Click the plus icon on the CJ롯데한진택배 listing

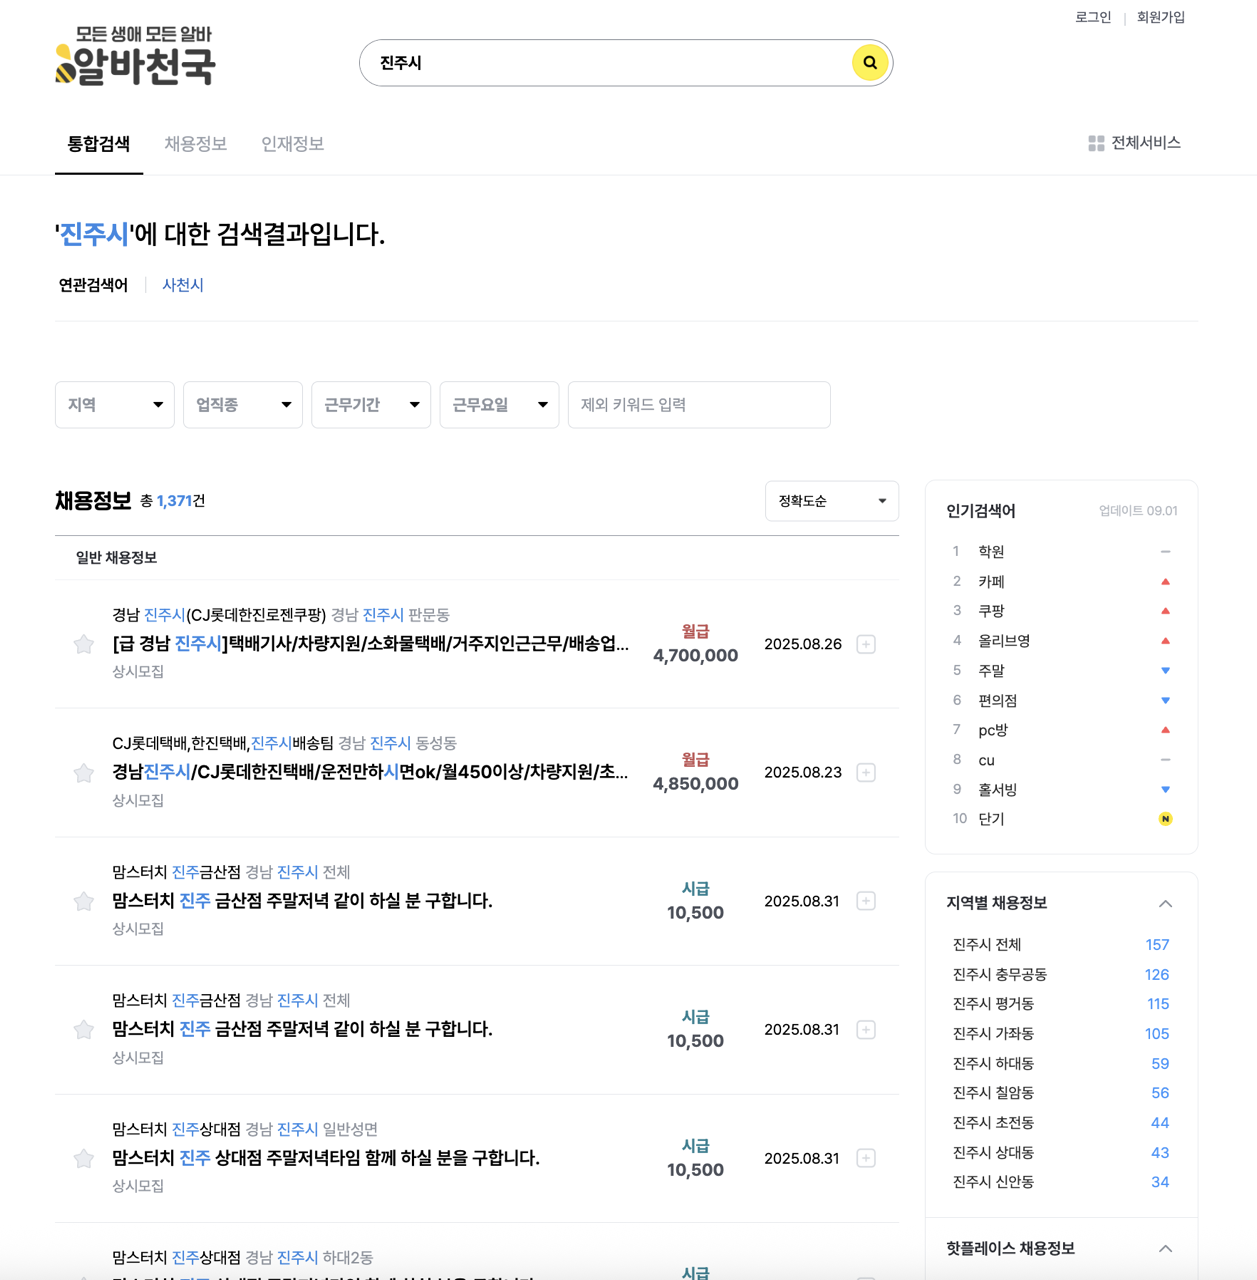pyautogui.click(x=865, y=772)
